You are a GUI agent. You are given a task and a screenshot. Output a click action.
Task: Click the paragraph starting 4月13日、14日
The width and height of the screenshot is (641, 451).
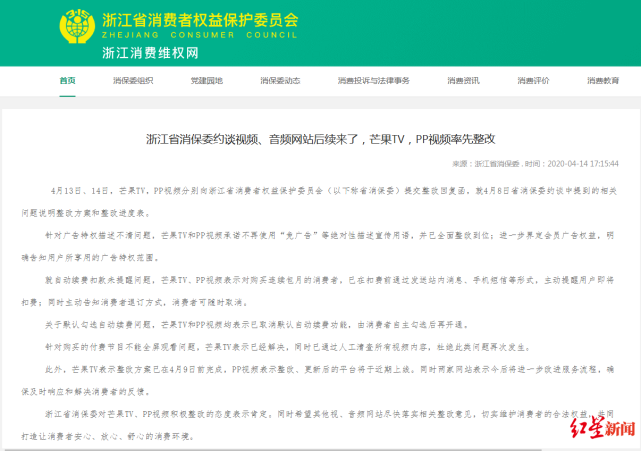pos(319,202)
